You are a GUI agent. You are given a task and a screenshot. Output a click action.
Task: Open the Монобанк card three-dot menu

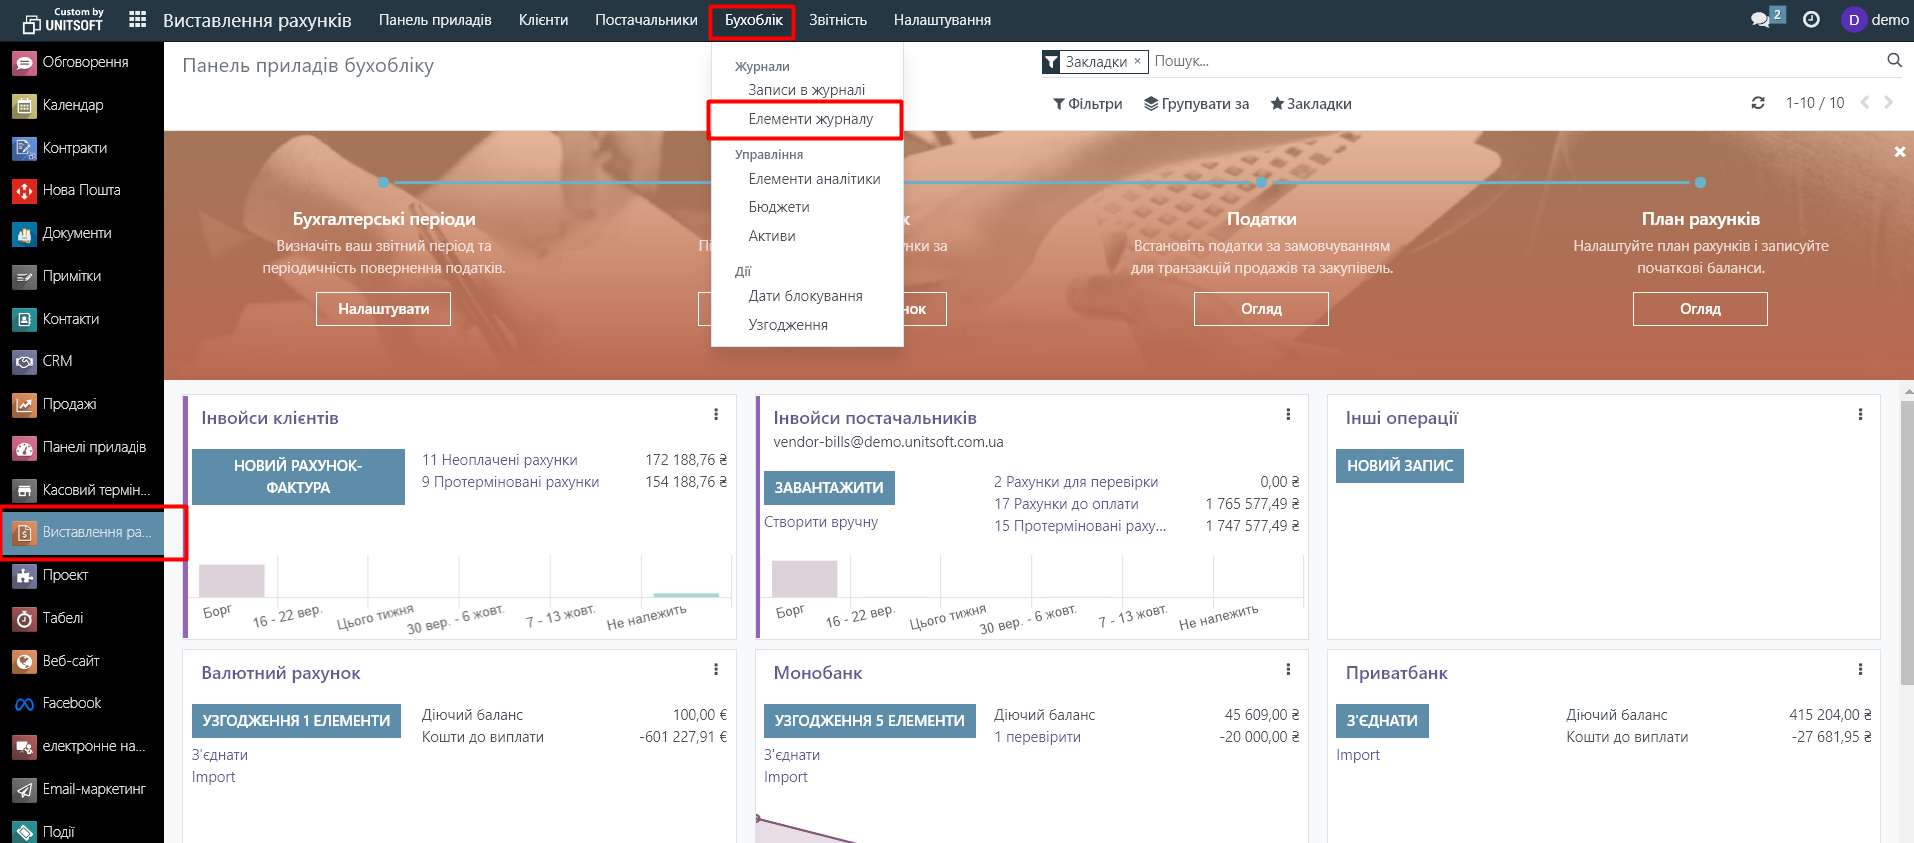(x=1288, y=670)
